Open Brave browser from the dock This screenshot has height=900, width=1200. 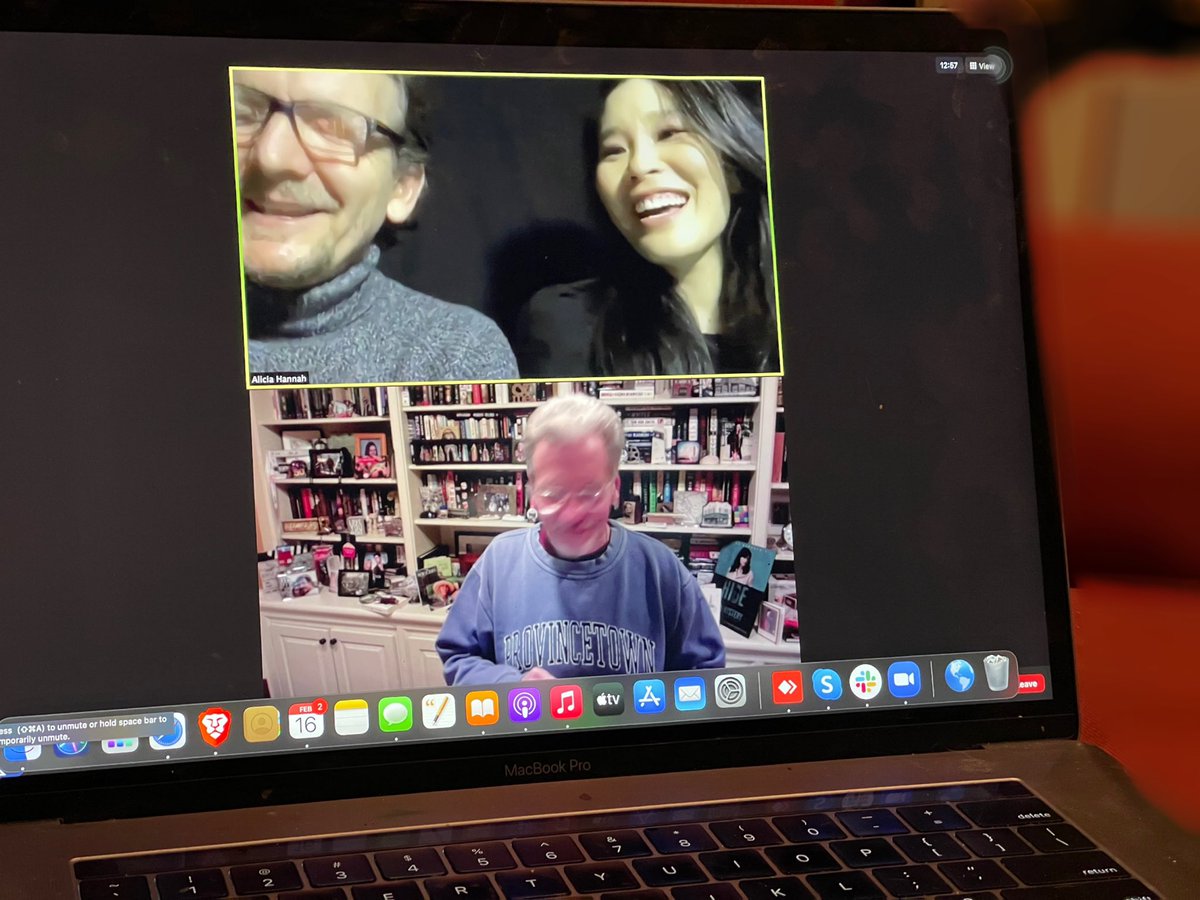215,726
